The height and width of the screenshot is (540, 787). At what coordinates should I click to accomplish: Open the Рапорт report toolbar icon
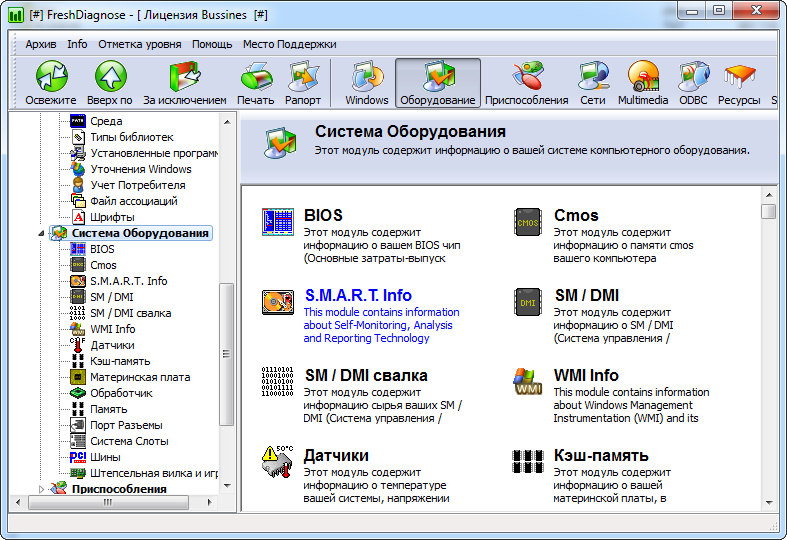(x=303, y=76)
